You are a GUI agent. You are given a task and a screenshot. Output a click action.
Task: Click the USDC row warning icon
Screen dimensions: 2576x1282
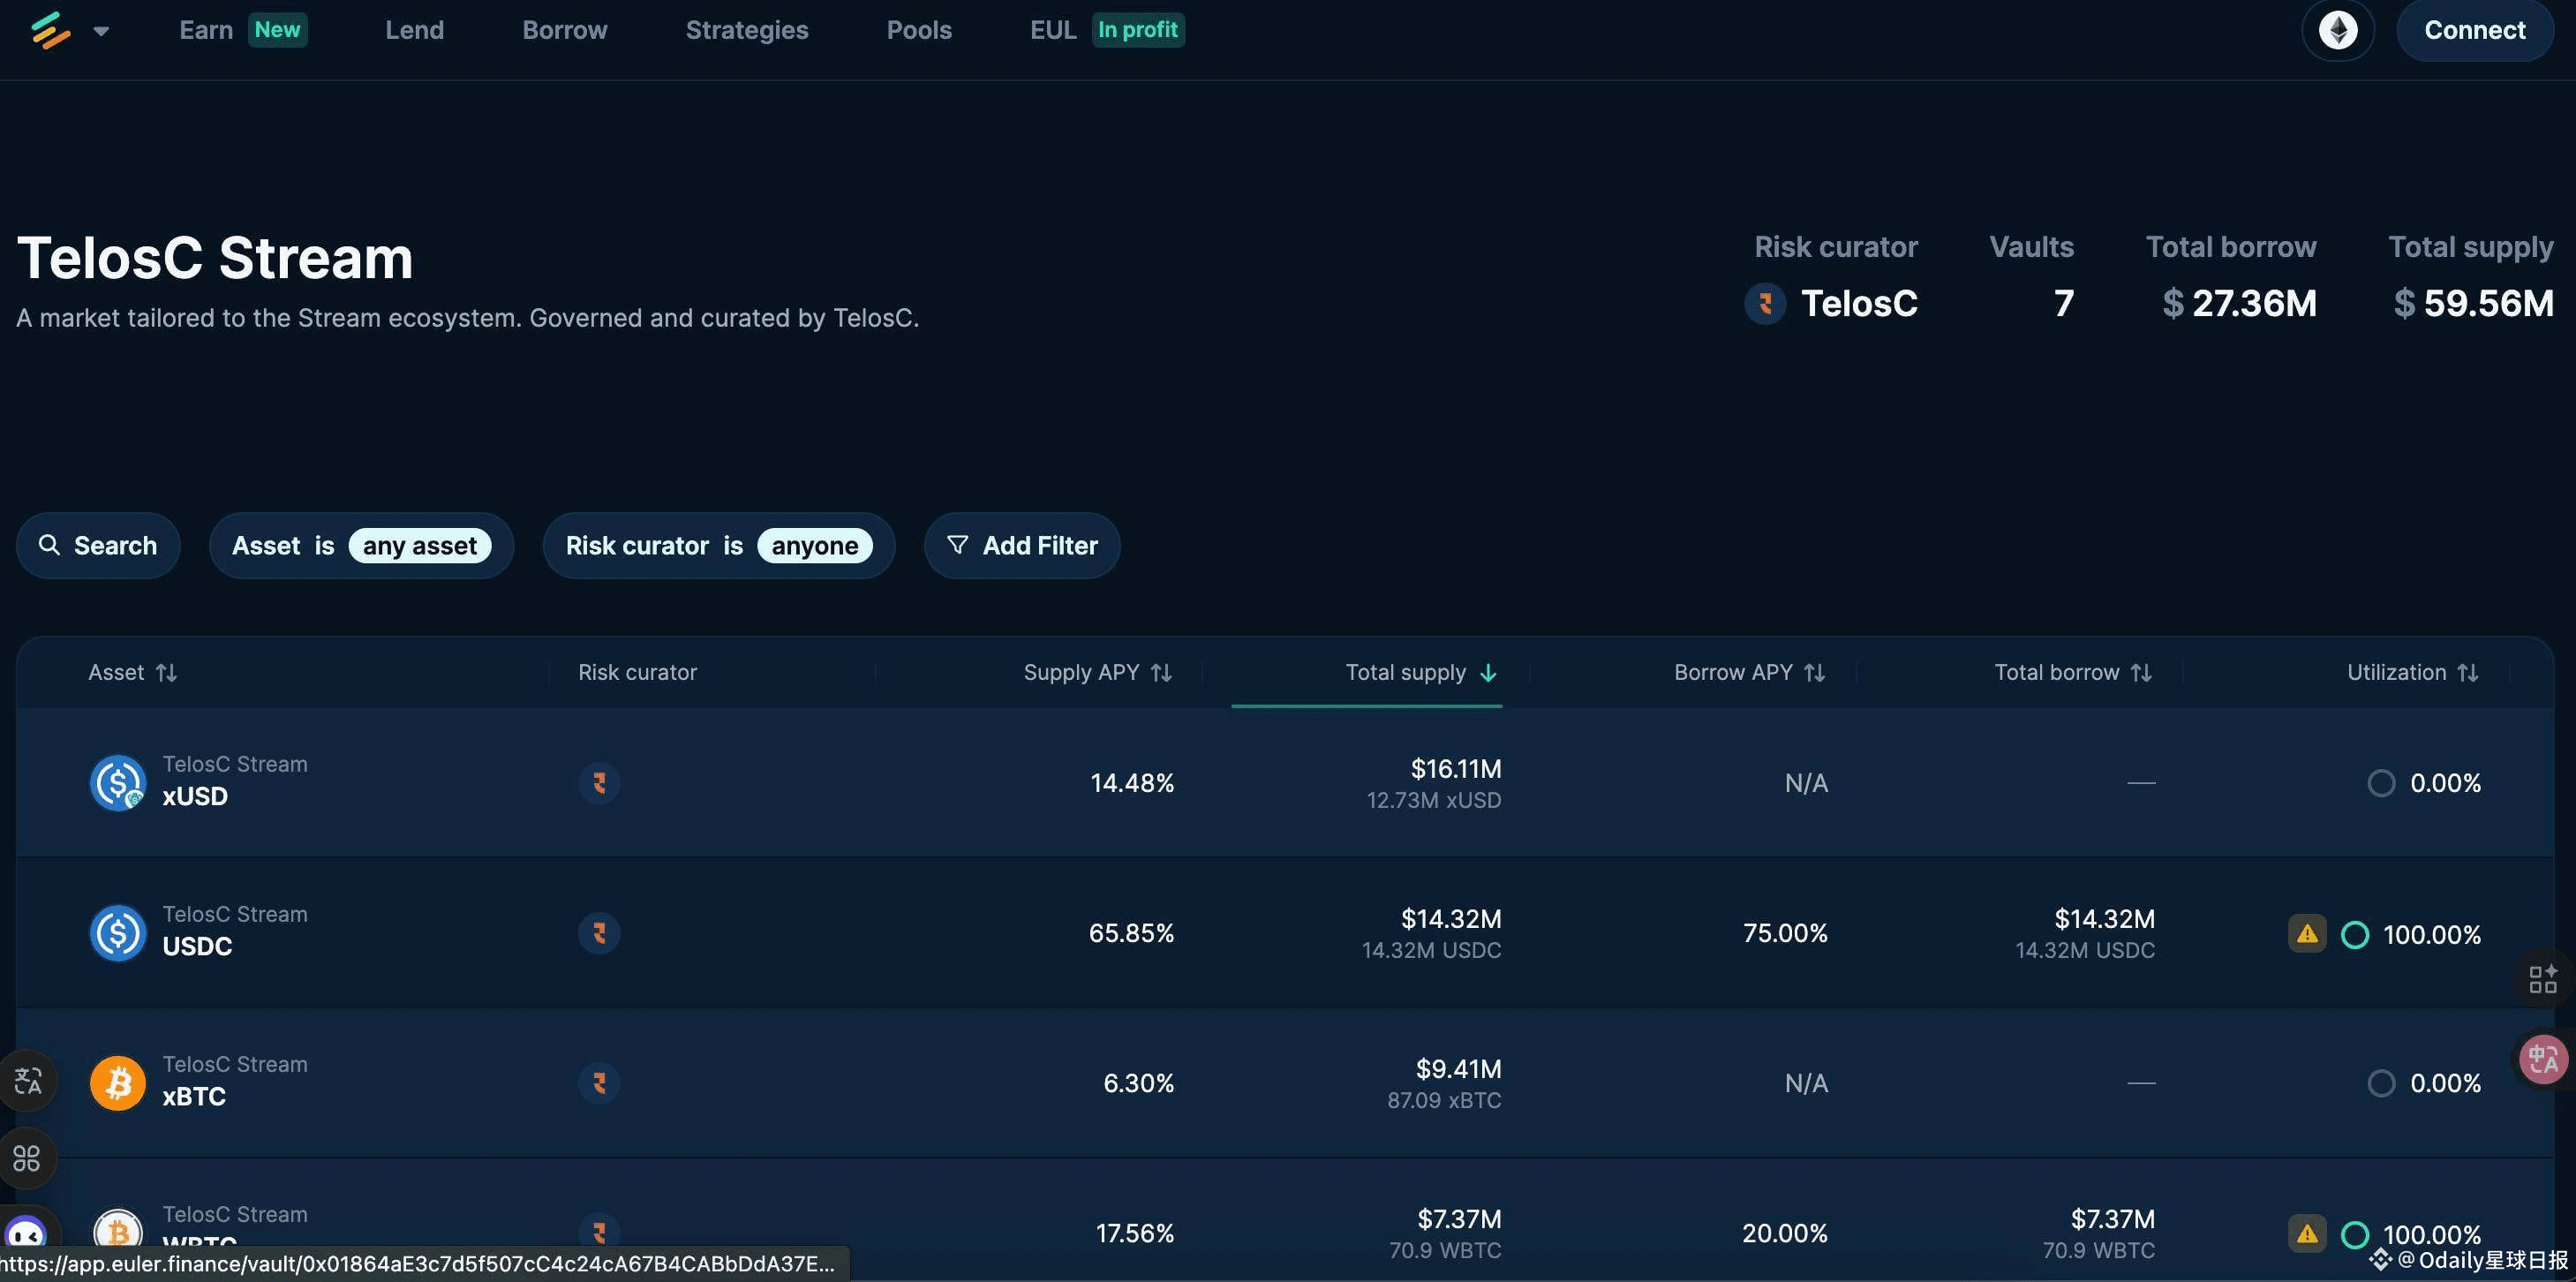coord(2306,933)
